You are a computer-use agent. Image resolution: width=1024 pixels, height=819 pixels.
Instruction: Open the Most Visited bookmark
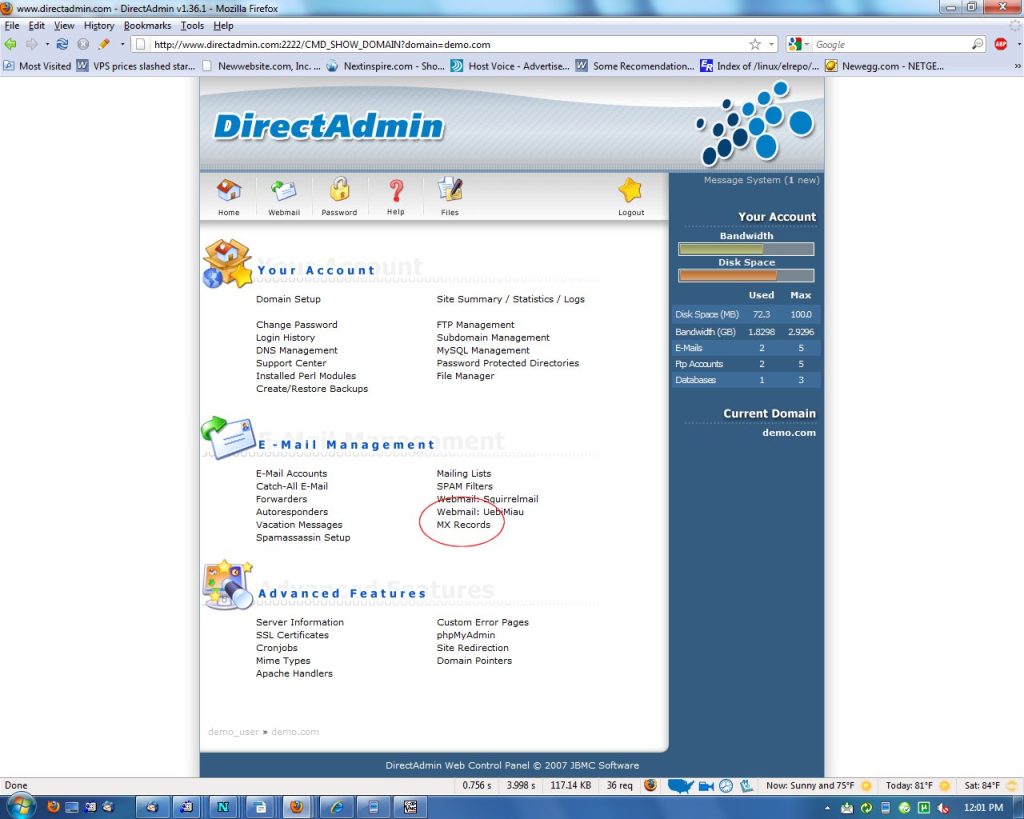coord(37,66)
